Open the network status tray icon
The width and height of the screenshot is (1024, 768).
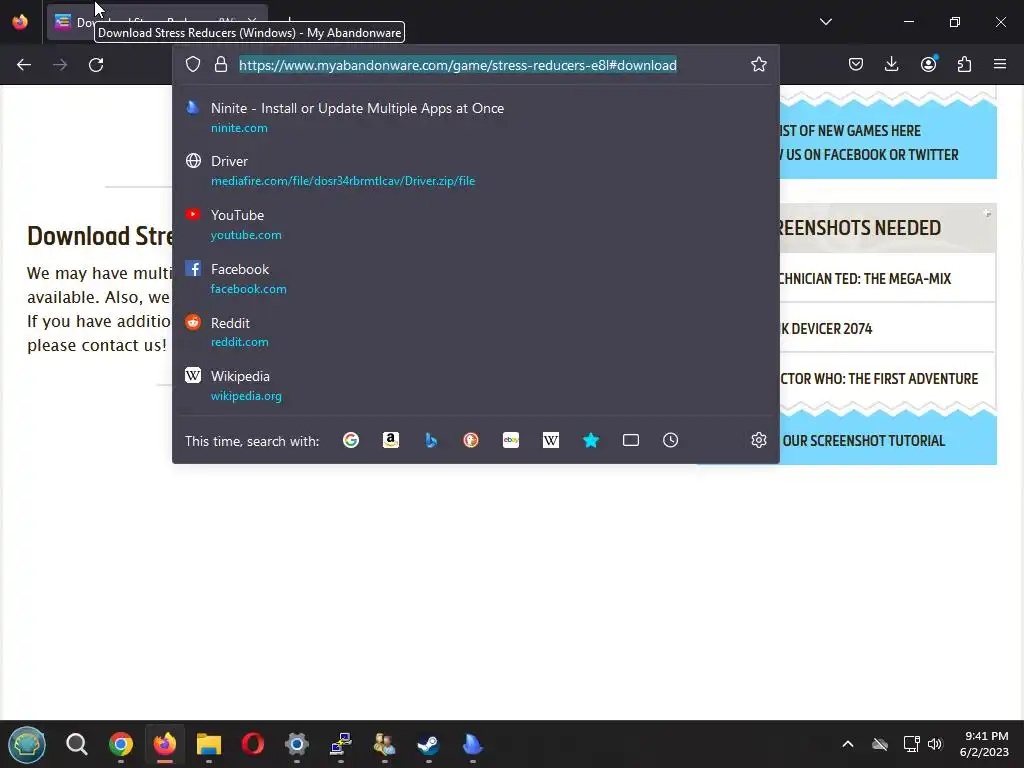point(911,744)
